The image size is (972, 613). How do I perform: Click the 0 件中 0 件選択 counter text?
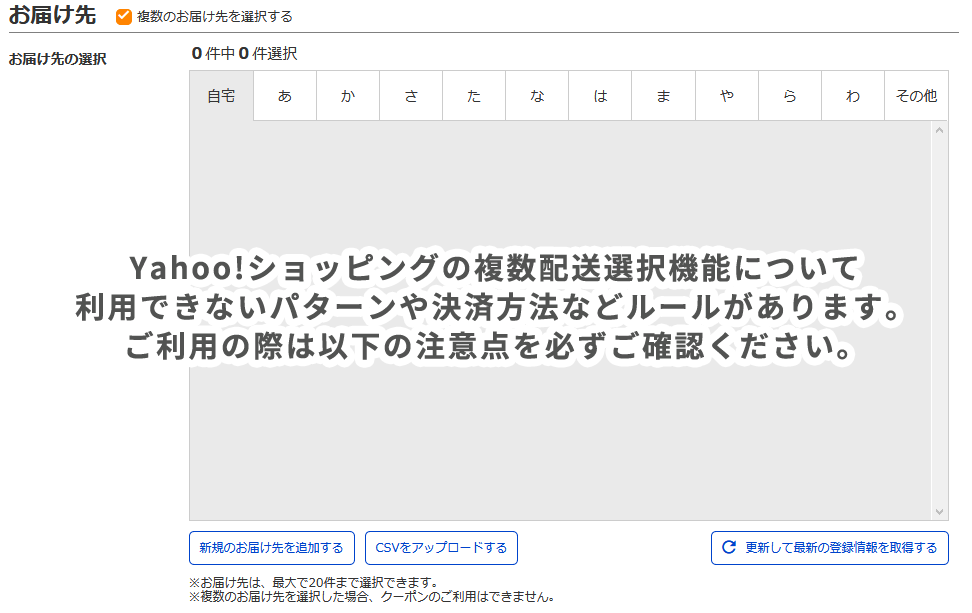click(x=244, y=54)
